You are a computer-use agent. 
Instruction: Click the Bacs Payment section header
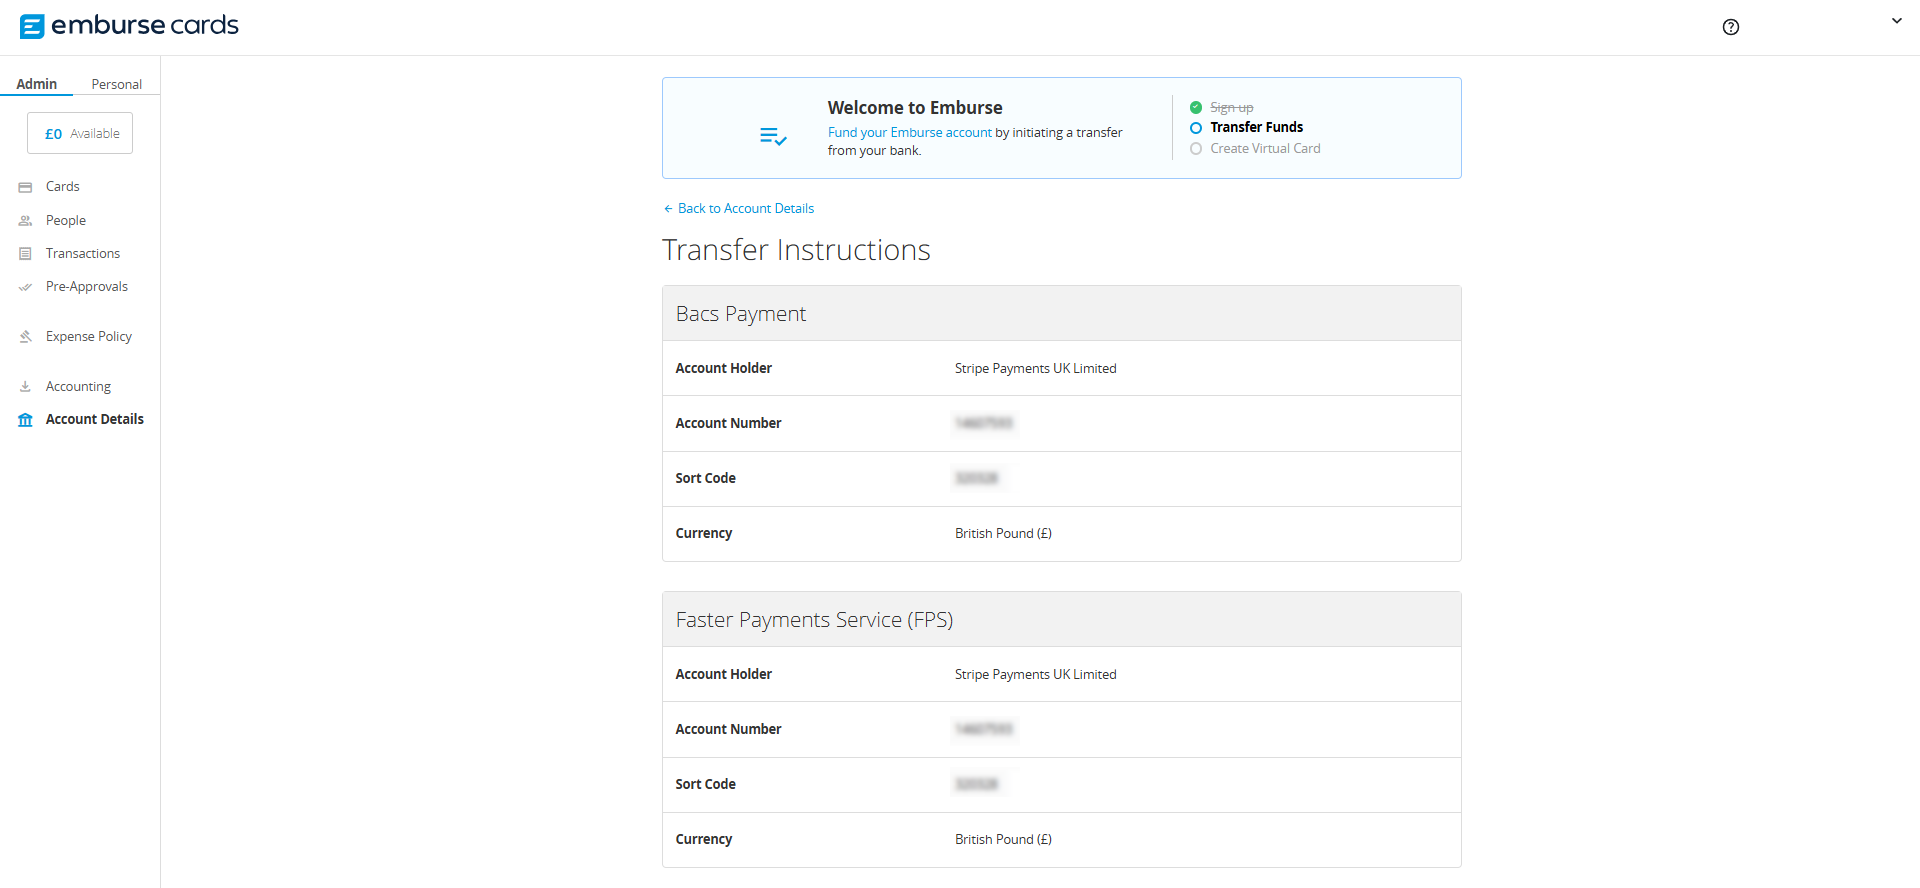pyautogui.click(x=1062, y=313)
